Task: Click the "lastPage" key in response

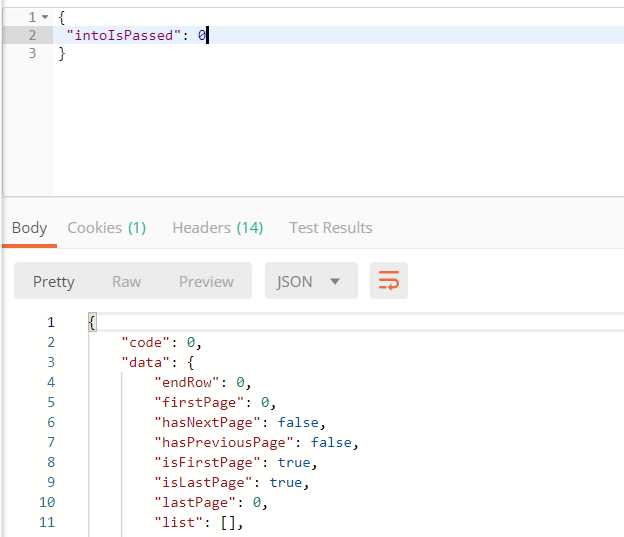Action: tap(195, 502)
